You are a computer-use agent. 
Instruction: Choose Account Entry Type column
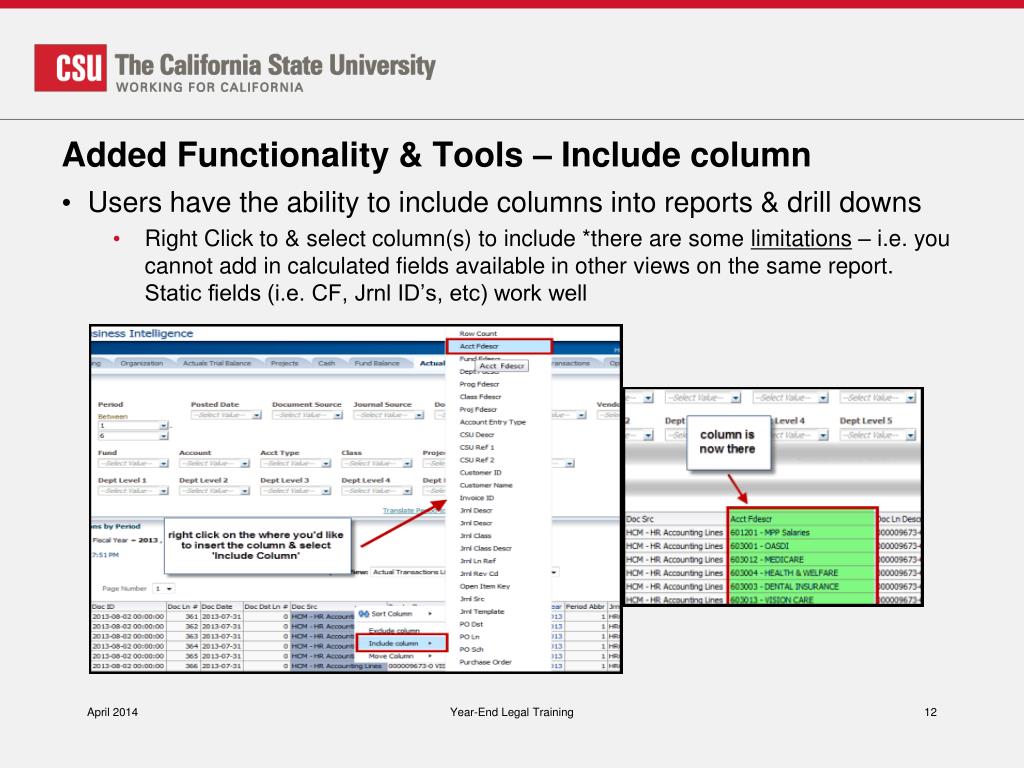(x=492, y=422)
